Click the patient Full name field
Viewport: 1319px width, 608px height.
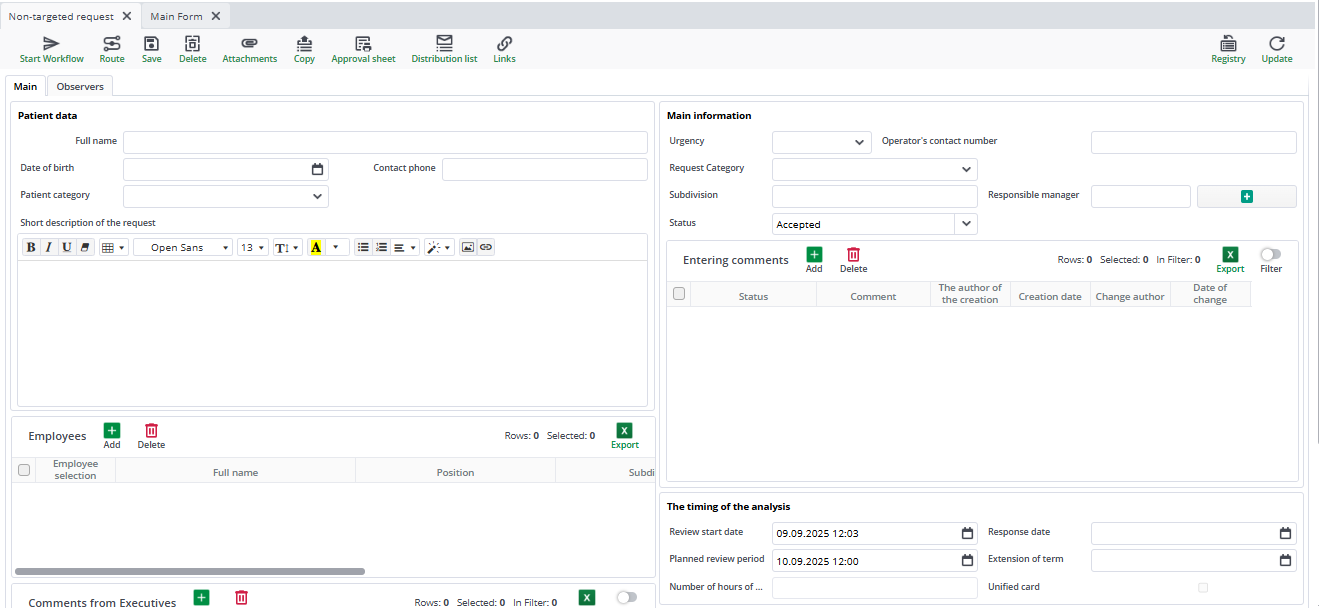coord(385,142)
